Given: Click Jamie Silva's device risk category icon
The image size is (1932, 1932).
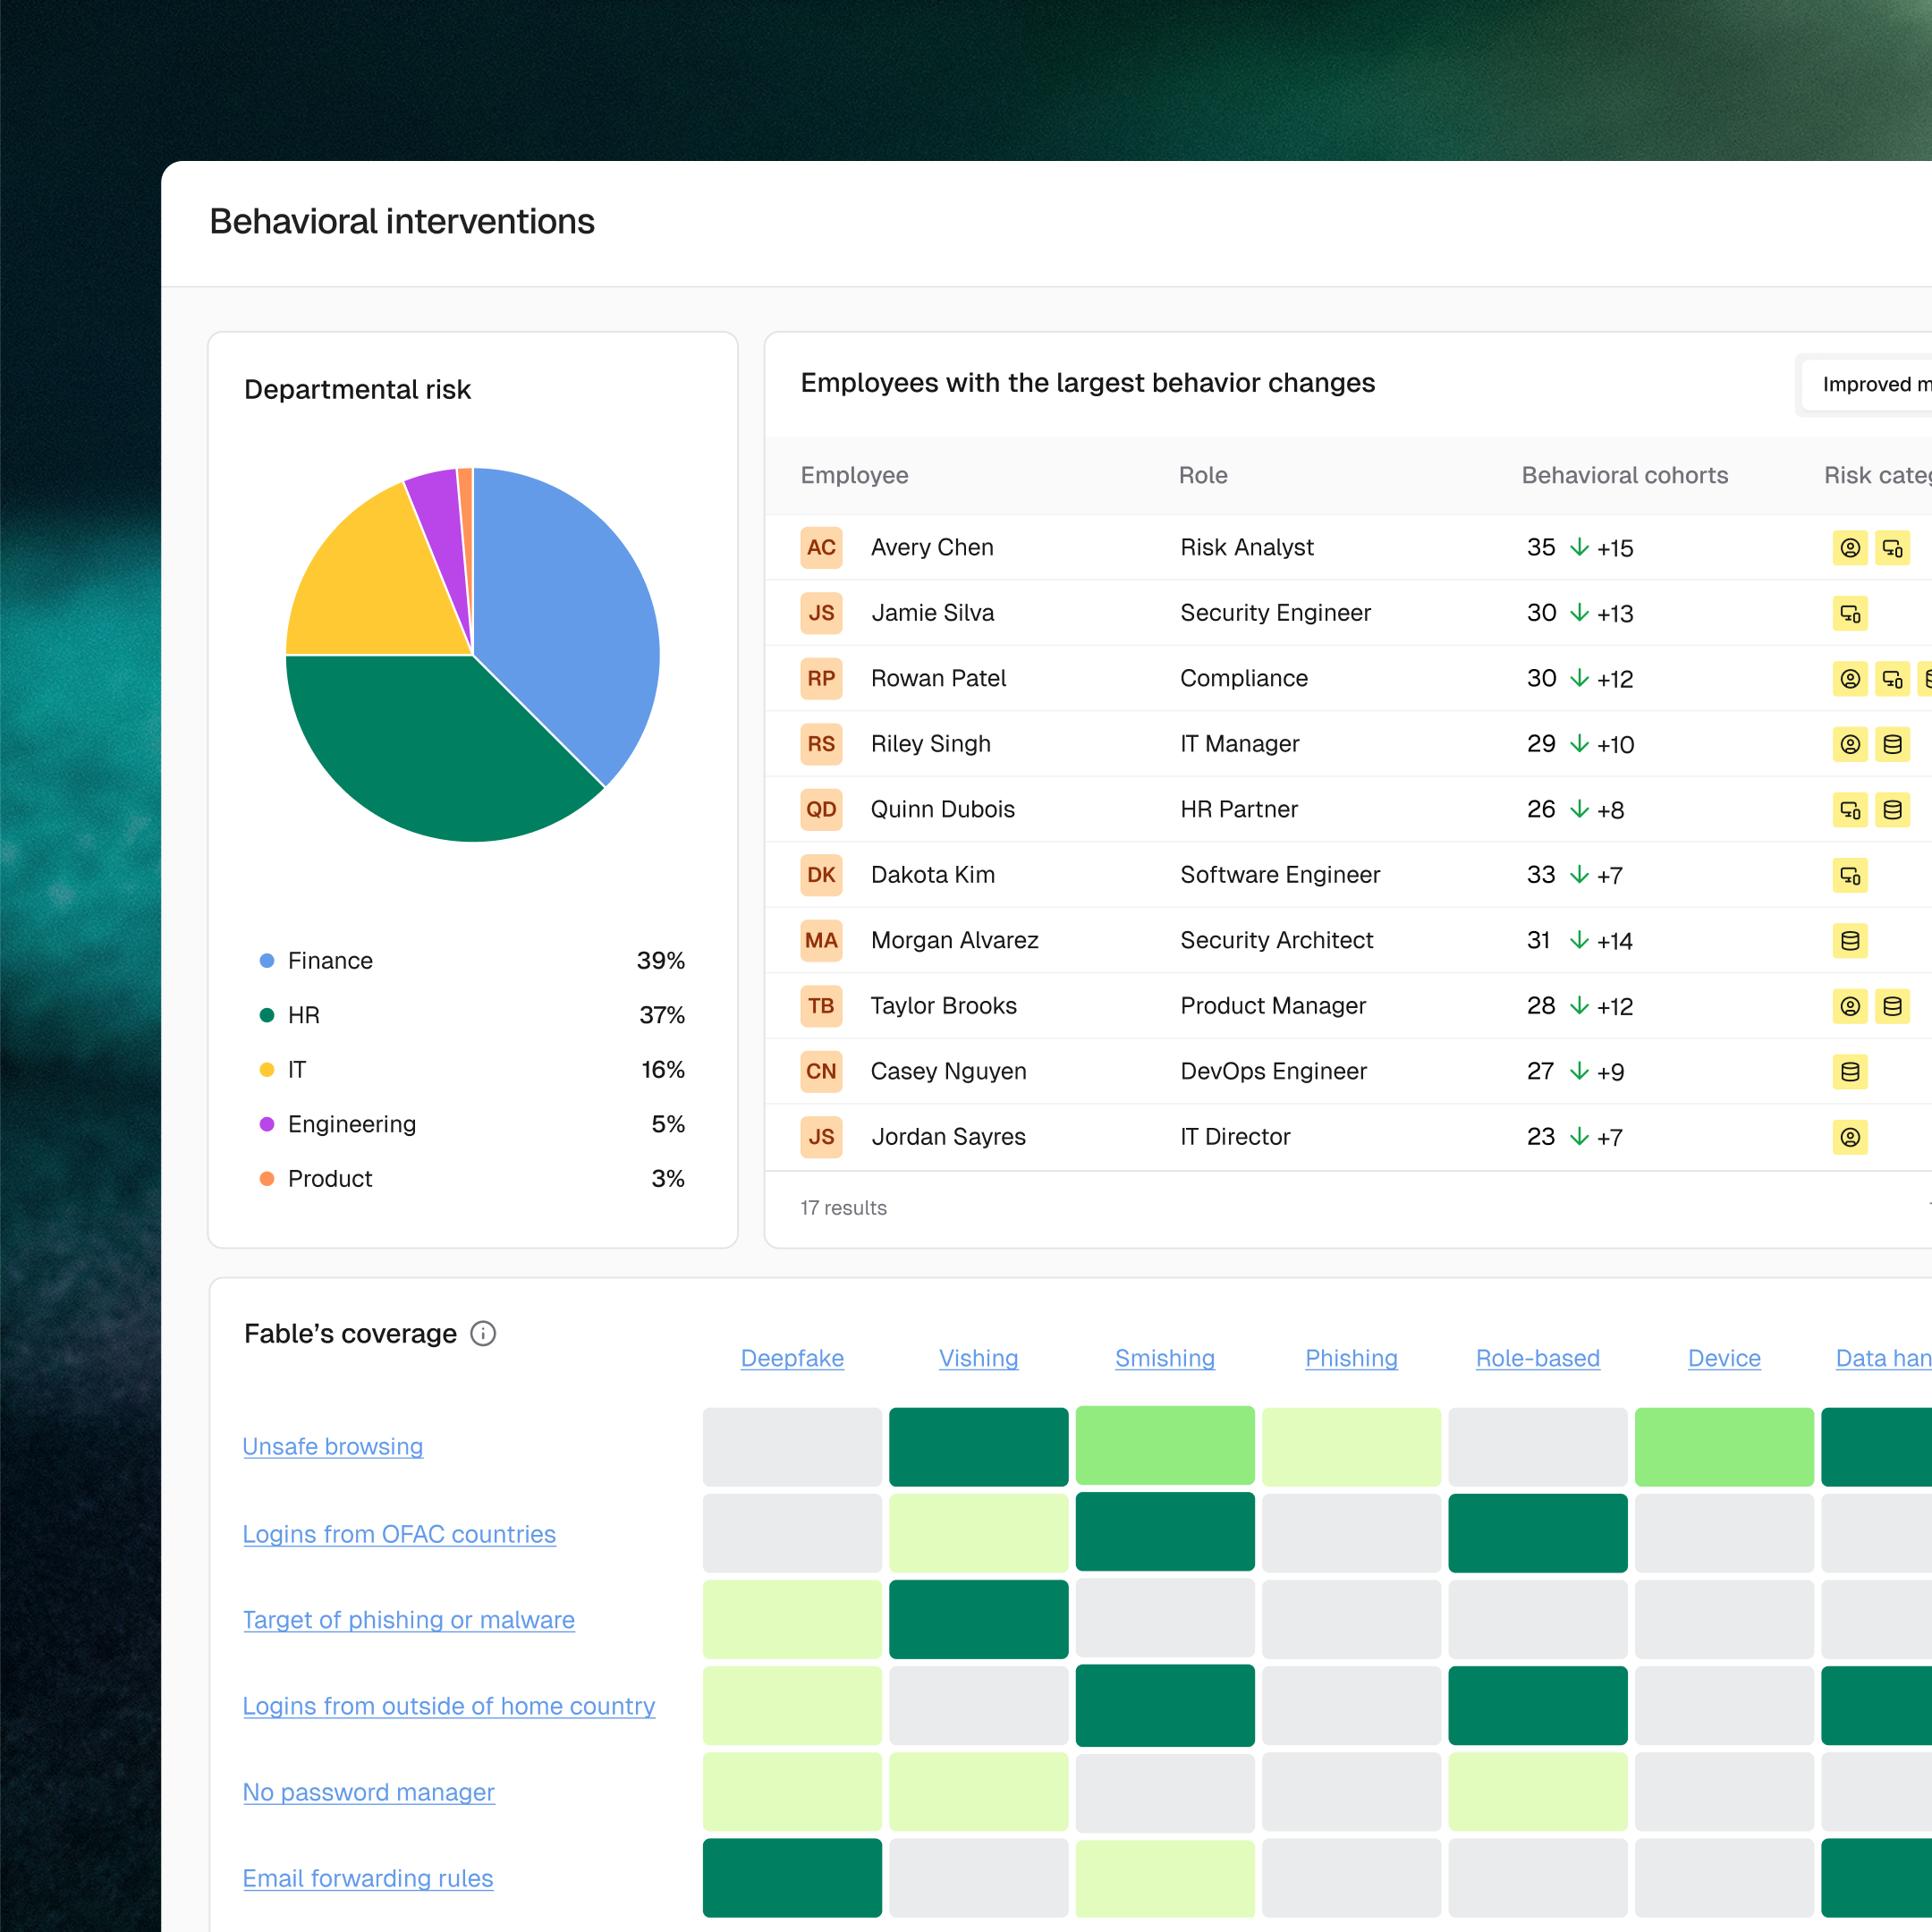Looking at the screenshot, I should (x=1850, y=613).
